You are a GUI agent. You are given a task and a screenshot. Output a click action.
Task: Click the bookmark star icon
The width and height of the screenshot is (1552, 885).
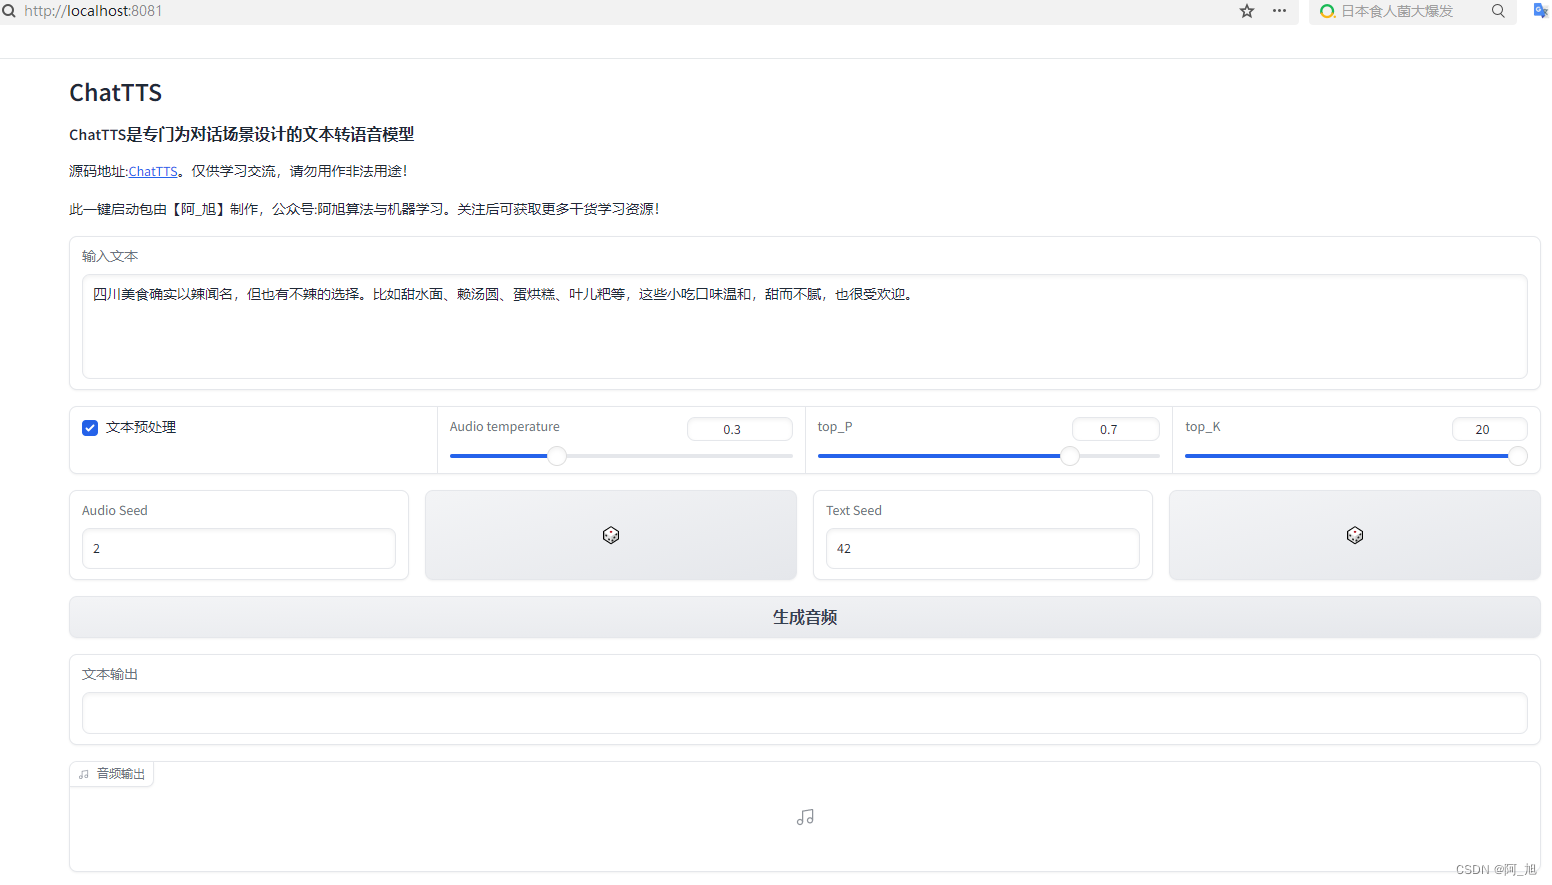(1246, 11)
